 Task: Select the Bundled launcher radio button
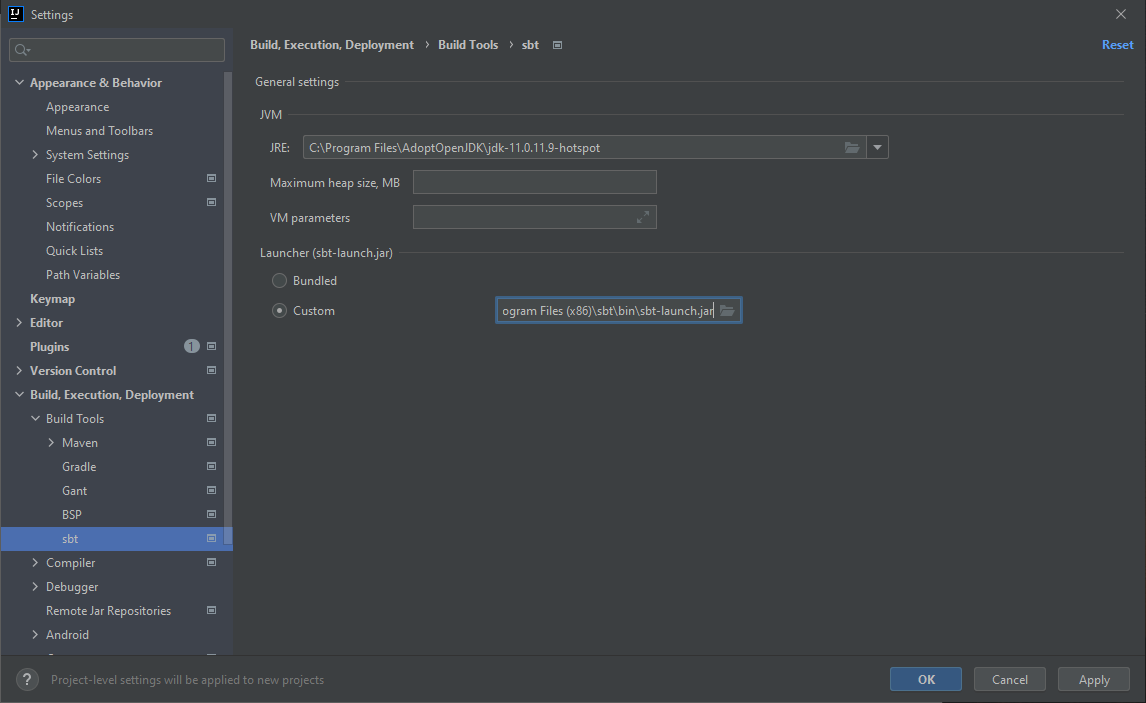coord(279,281)
